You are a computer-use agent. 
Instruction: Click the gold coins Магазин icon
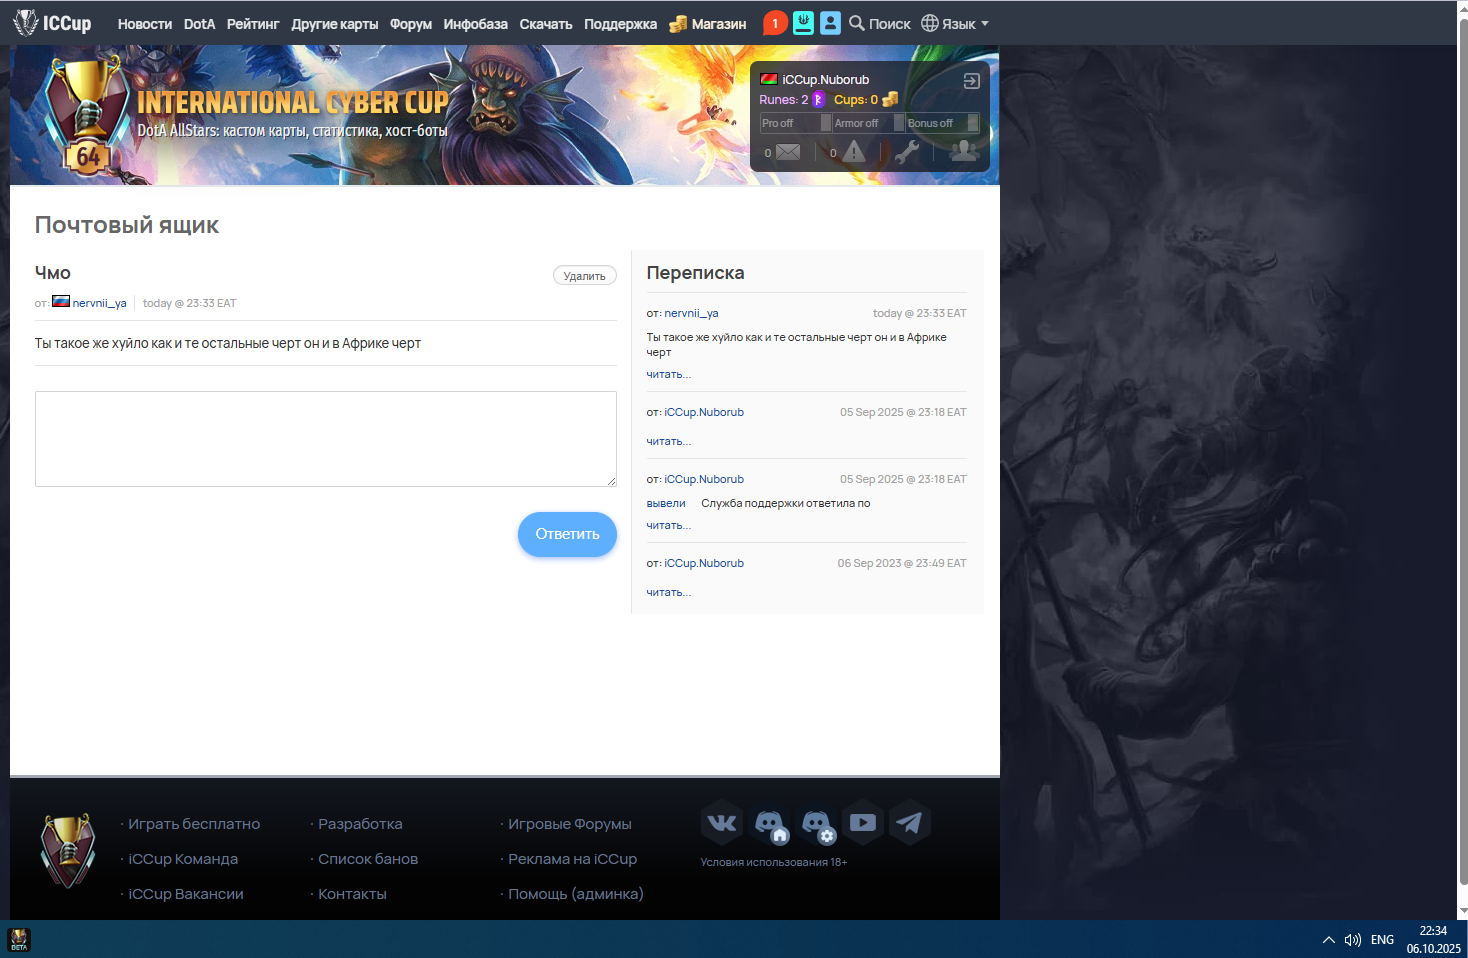(678, 24)
